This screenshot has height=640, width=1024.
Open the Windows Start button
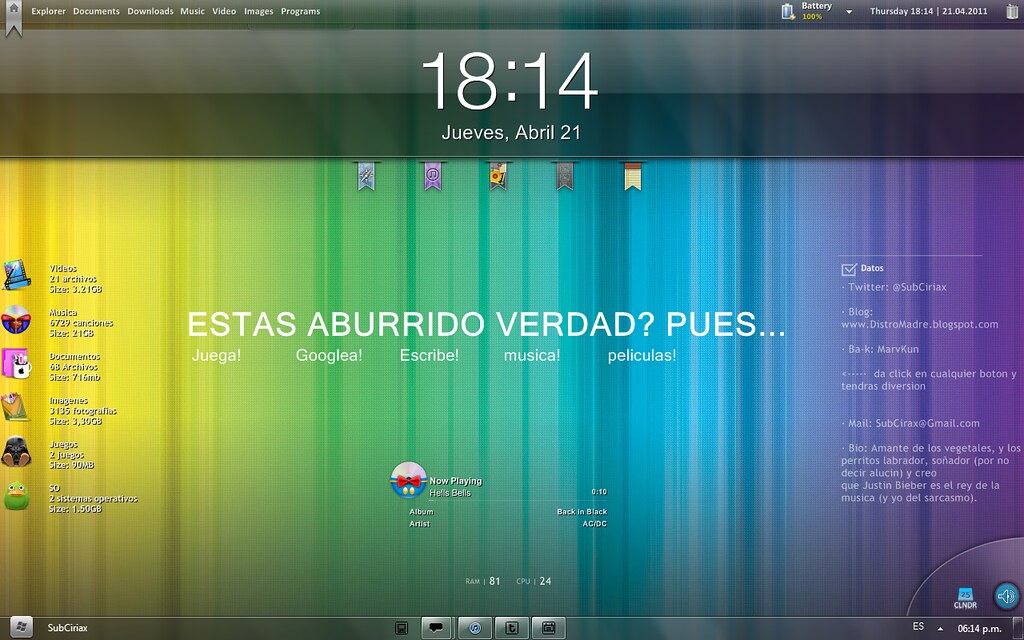tap(20, 628)
